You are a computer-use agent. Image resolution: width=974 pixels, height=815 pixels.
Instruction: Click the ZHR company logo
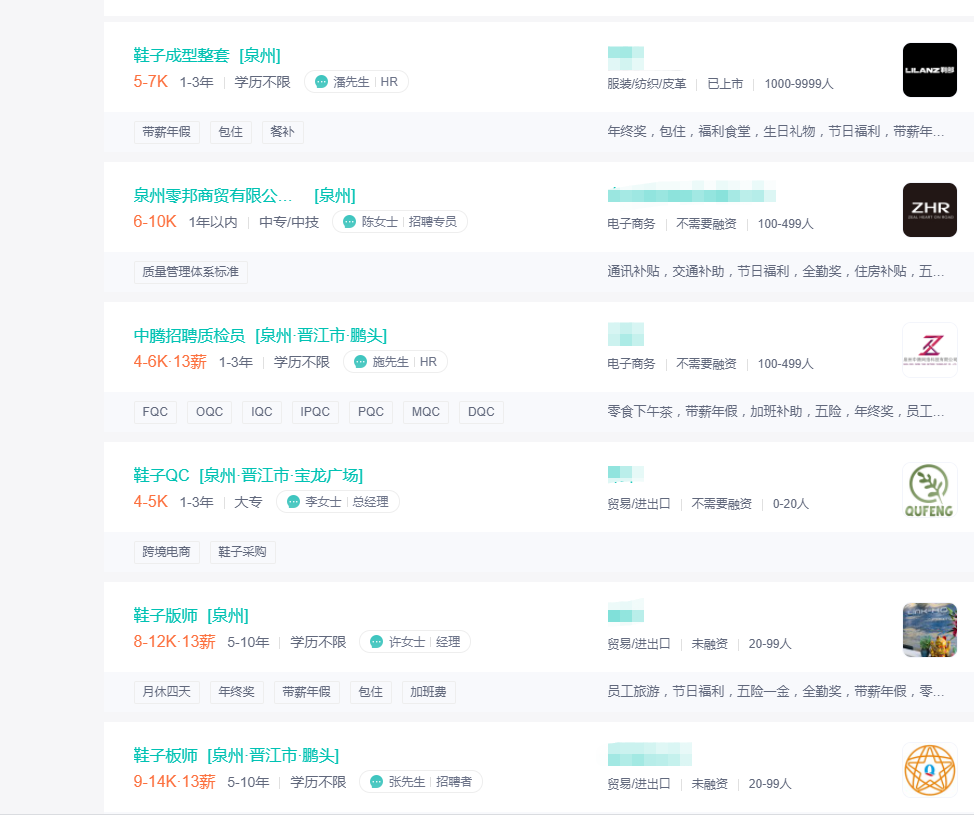pyautogui.click(x=929, y=210)
